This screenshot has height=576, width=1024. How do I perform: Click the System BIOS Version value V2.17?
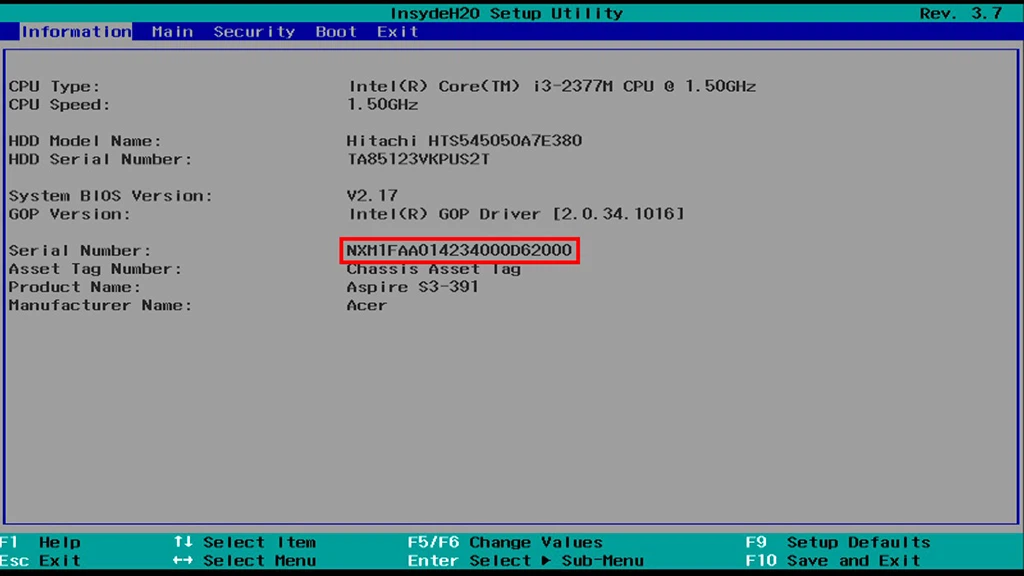tap(372, 195)
